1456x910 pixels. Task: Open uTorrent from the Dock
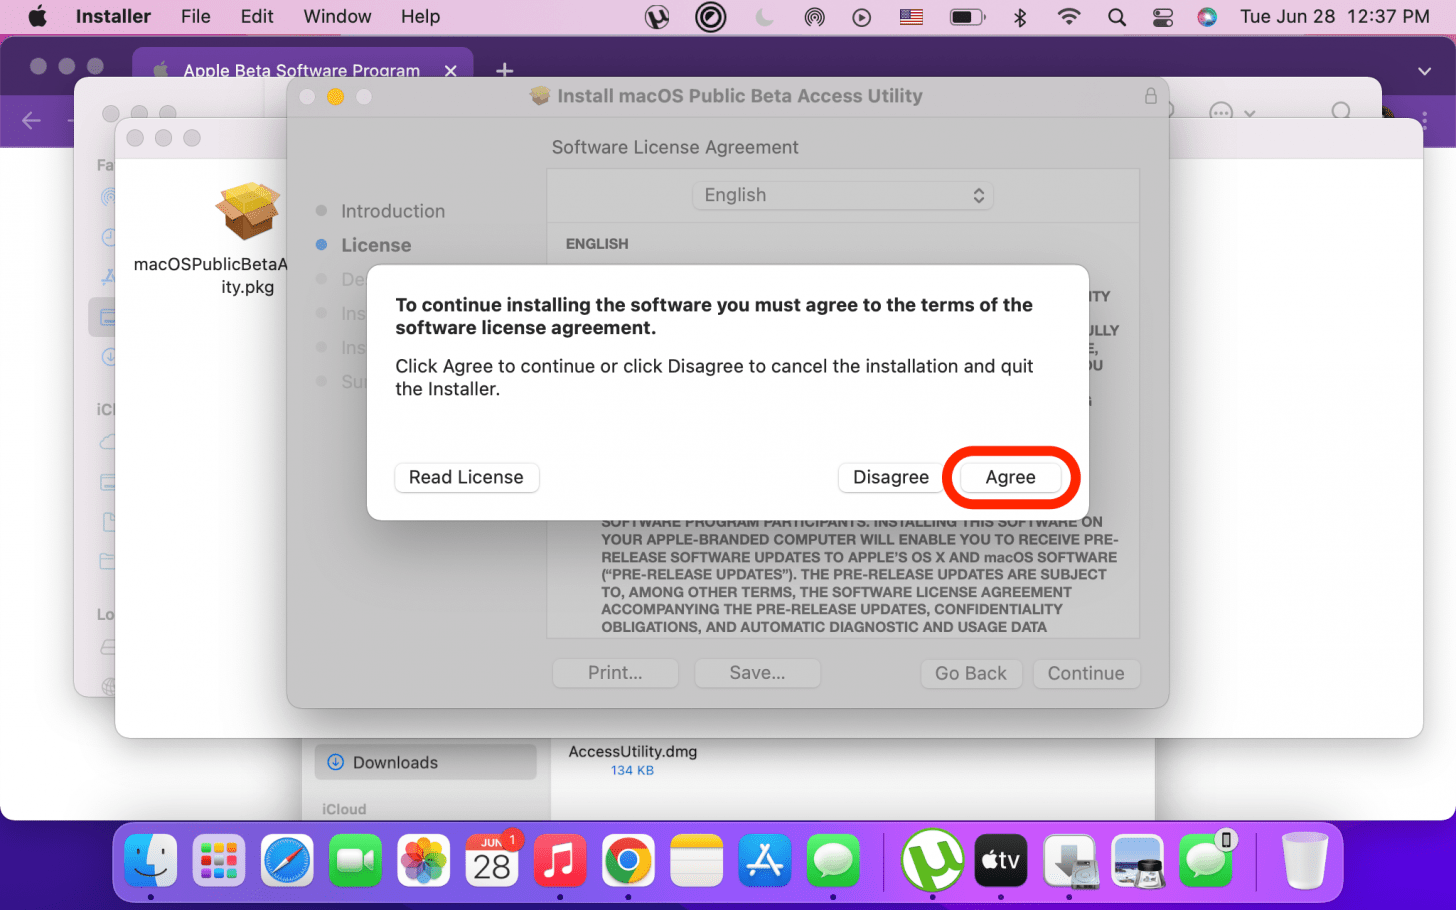[932, 860]
